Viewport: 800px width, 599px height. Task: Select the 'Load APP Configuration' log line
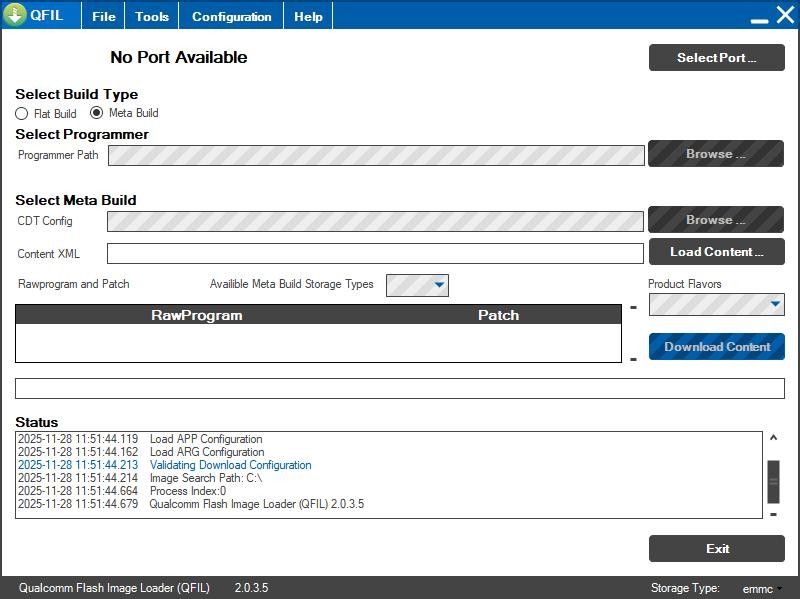click(x=140, y=439)
